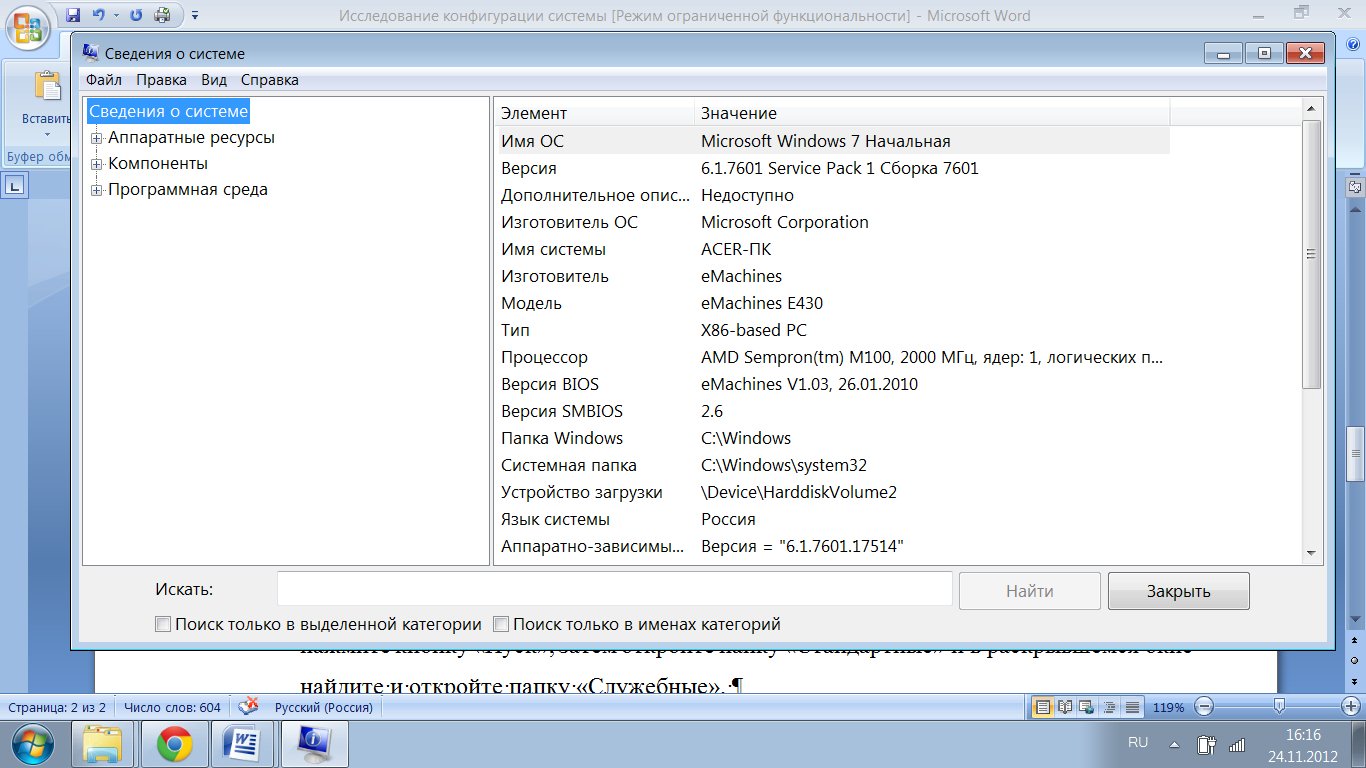Image resolution: width=1366 pixels, height=768 pixels.
Task: Expand the Аппаратные ресурсы node
Action: point(97,138)
